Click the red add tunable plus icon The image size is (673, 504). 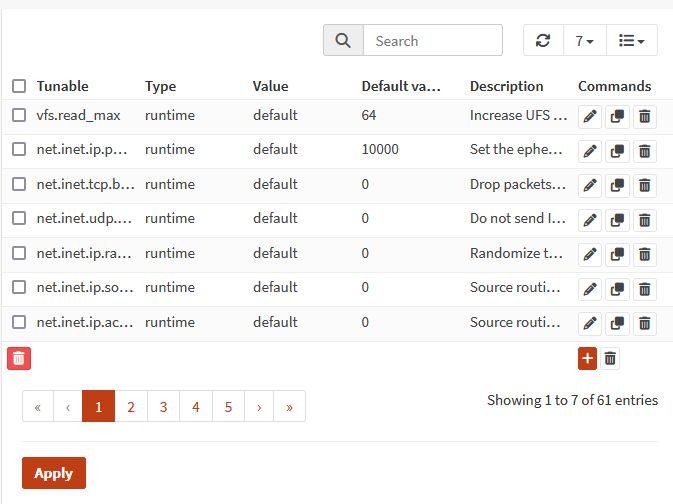[587, 358]
